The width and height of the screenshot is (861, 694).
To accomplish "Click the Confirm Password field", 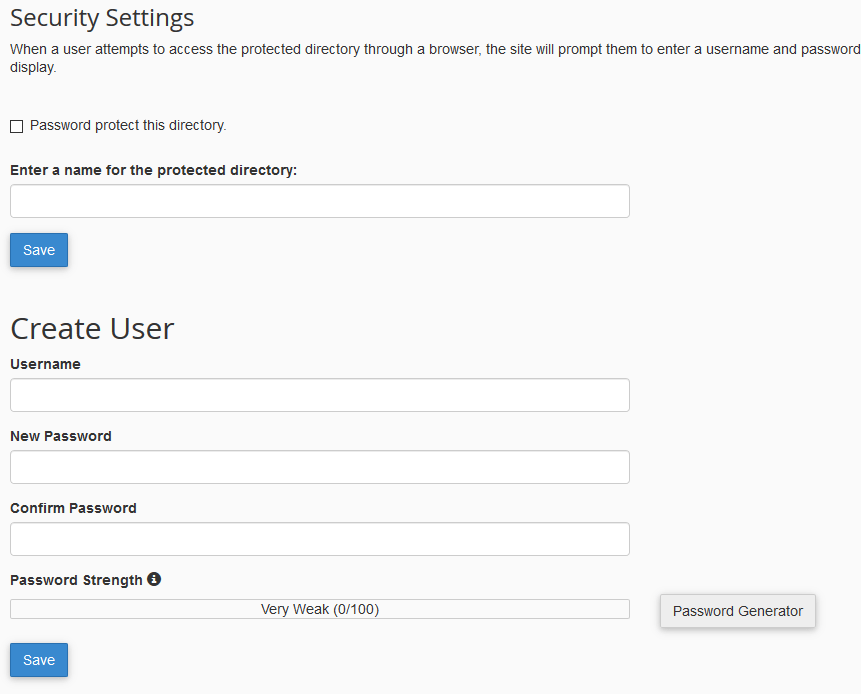I will [x=320, y=539].
